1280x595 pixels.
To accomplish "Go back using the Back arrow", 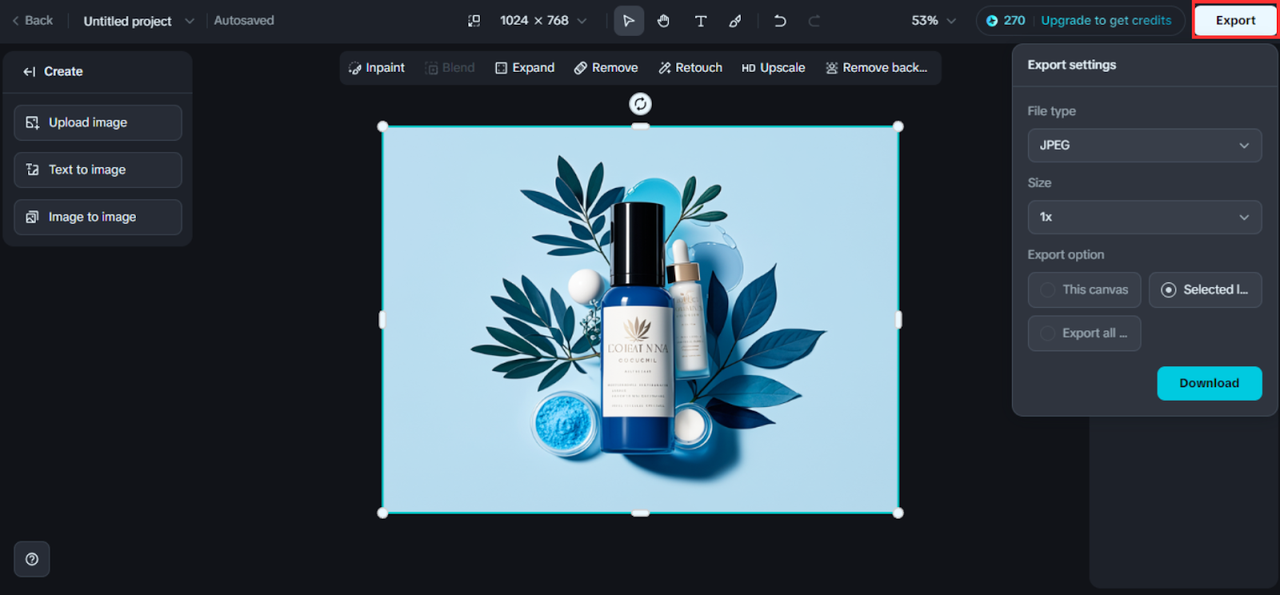I will (32, 20).
